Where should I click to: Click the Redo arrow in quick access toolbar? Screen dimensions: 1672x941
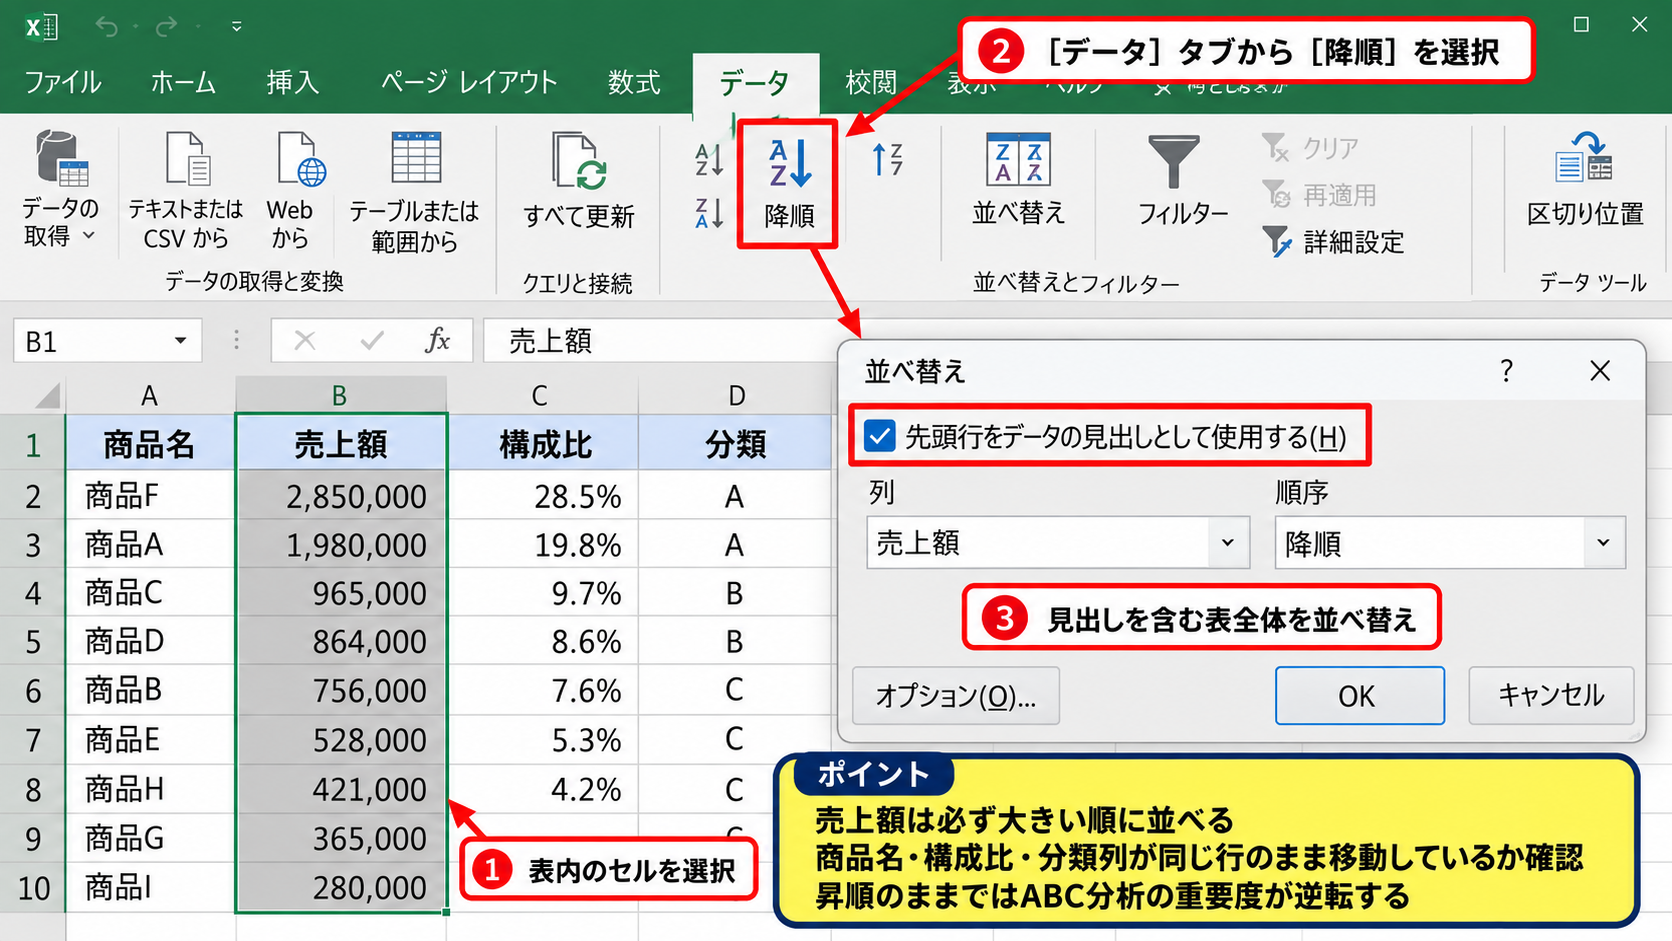166,27
